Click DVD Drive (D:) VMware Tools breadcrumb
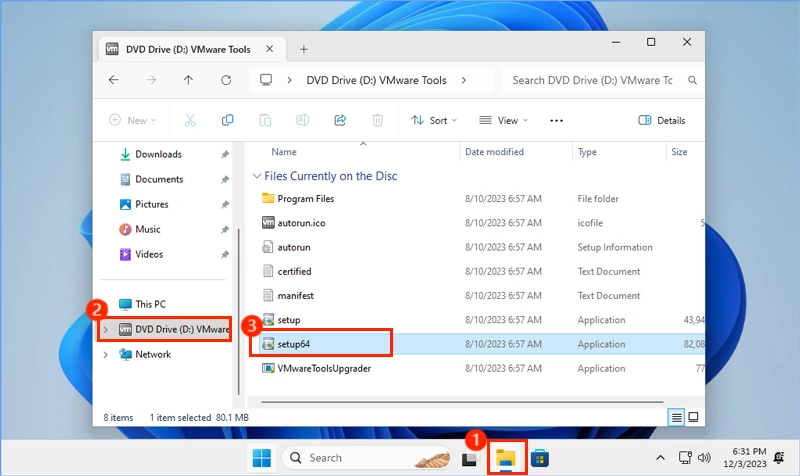Screen dimensions: 800x476 pos(376,80)
